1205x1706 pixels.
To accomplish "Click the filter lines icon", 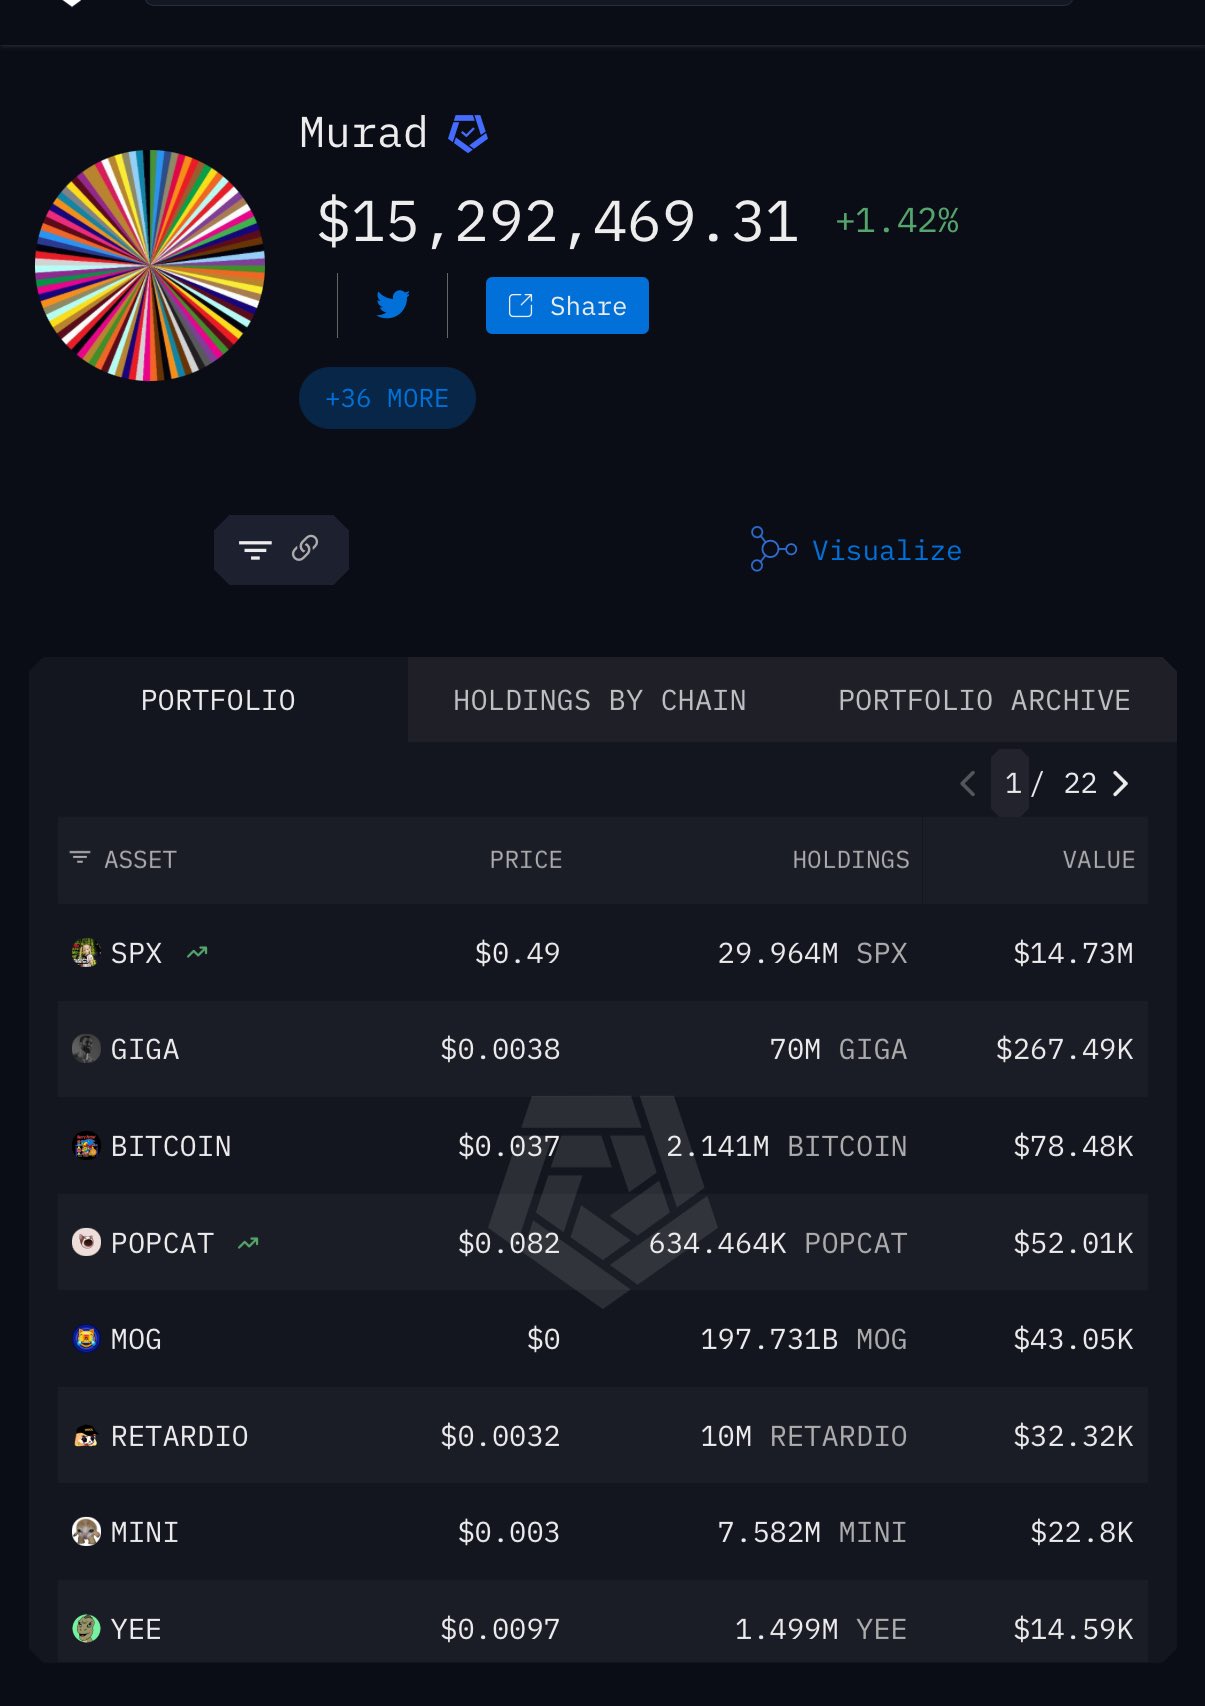I will point(255,550).
